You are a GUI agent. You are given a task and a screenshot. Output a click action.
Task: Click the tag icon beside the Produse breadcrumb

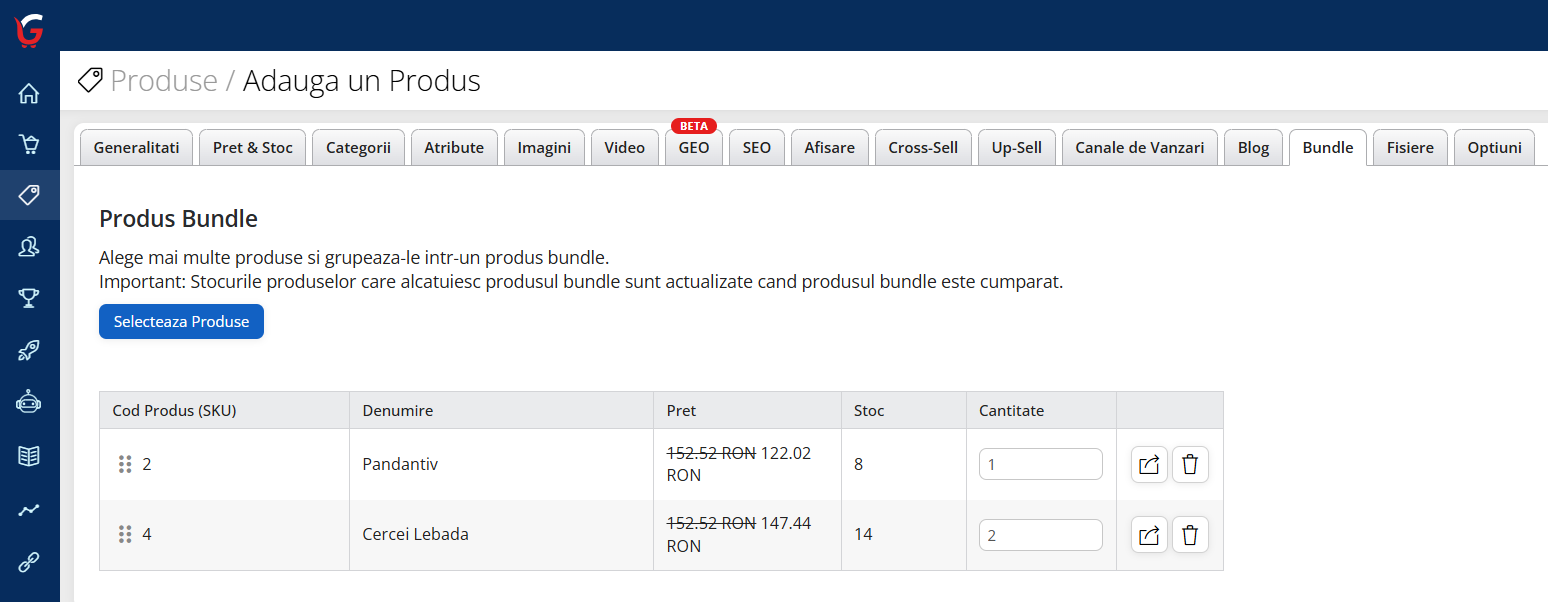coord(90,80)
